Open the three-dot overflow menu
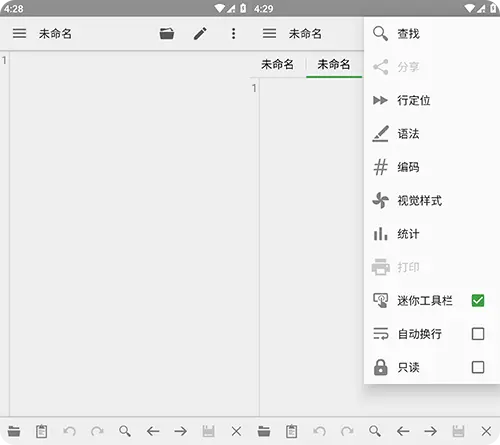The image size is (500, 445). [233, 33]
